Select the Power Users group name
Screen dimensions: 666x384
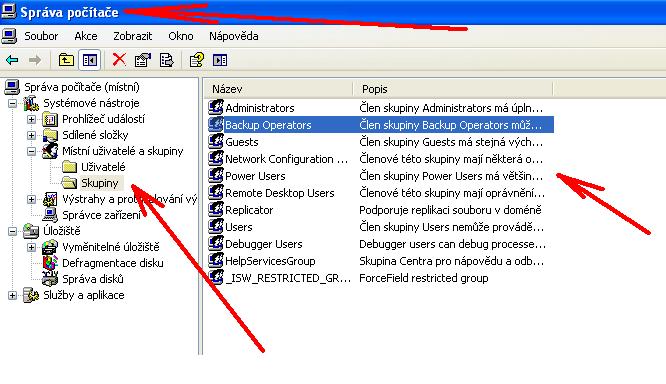(x=255, y=176)
